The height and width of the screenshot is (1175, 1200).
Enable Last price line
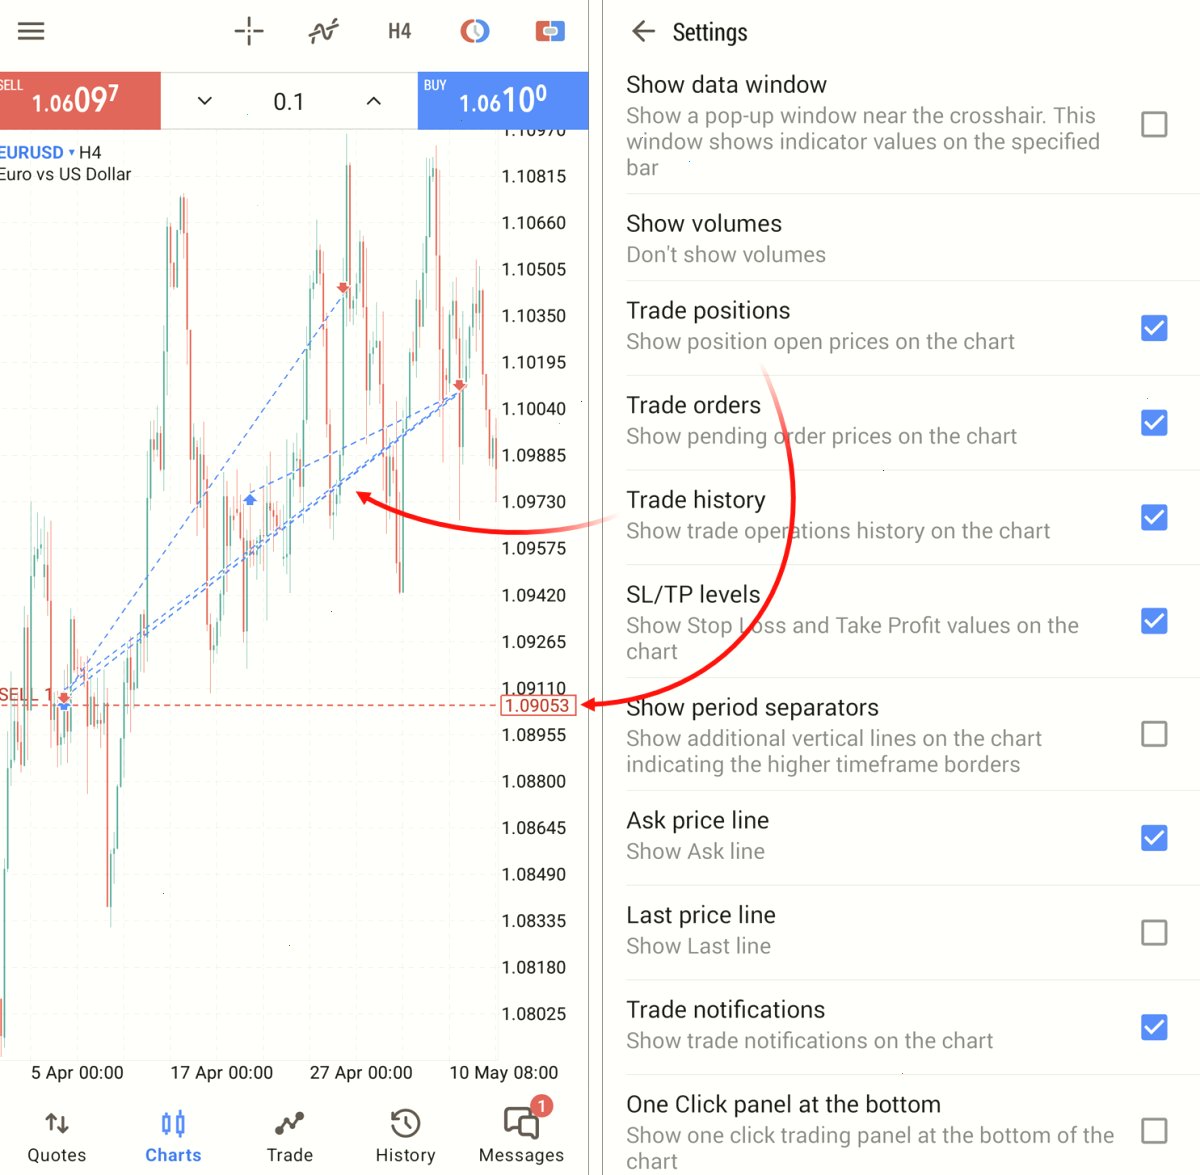tap(1154, 932)
